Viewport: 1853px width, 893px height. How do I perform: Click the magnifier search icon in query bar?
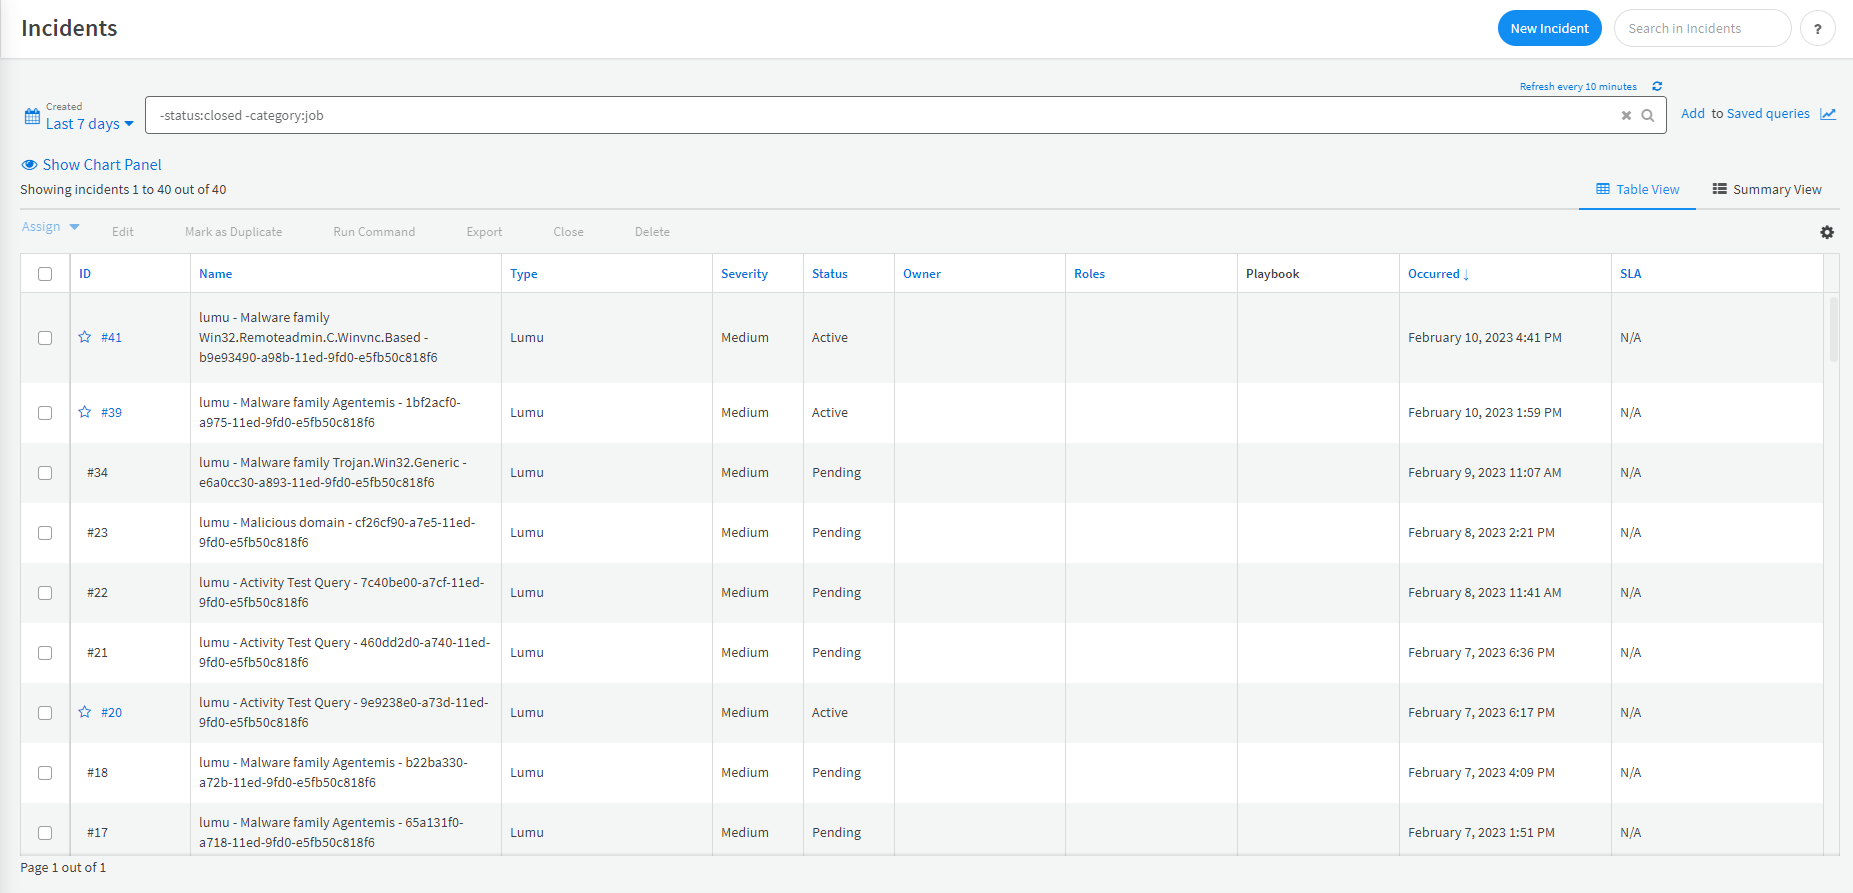point(1648,116)
